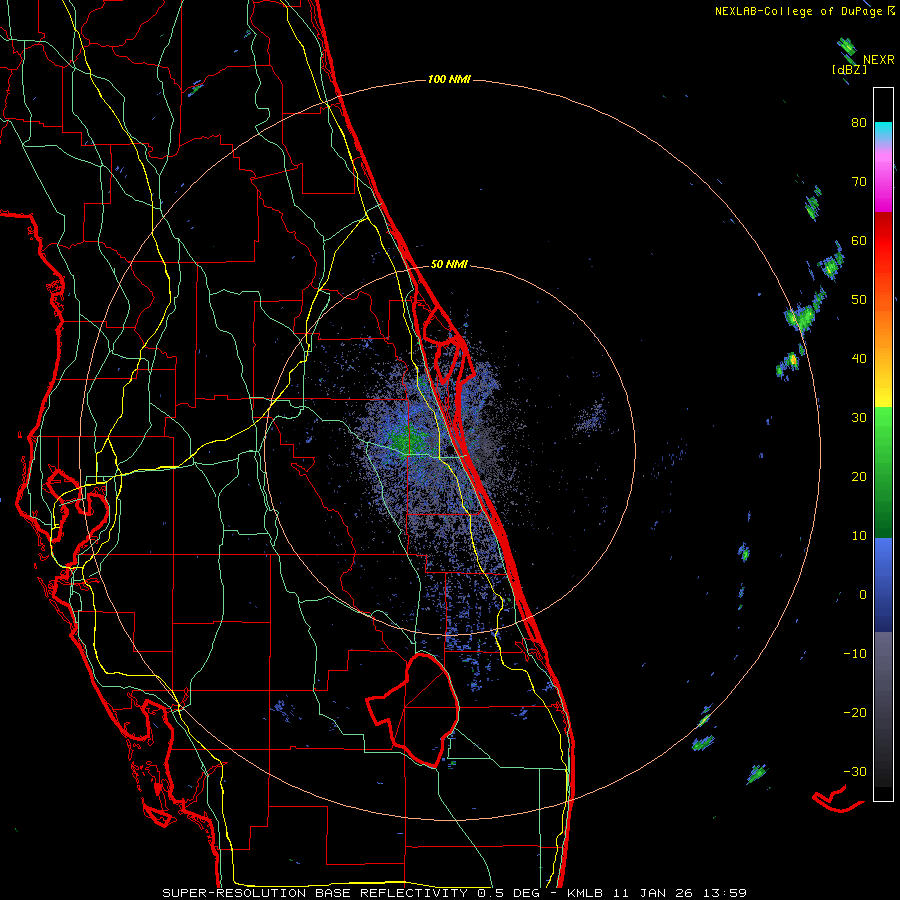Click the -10 value on dBZ scale
This screenshot has height=900, width=900.
[855, 654]
